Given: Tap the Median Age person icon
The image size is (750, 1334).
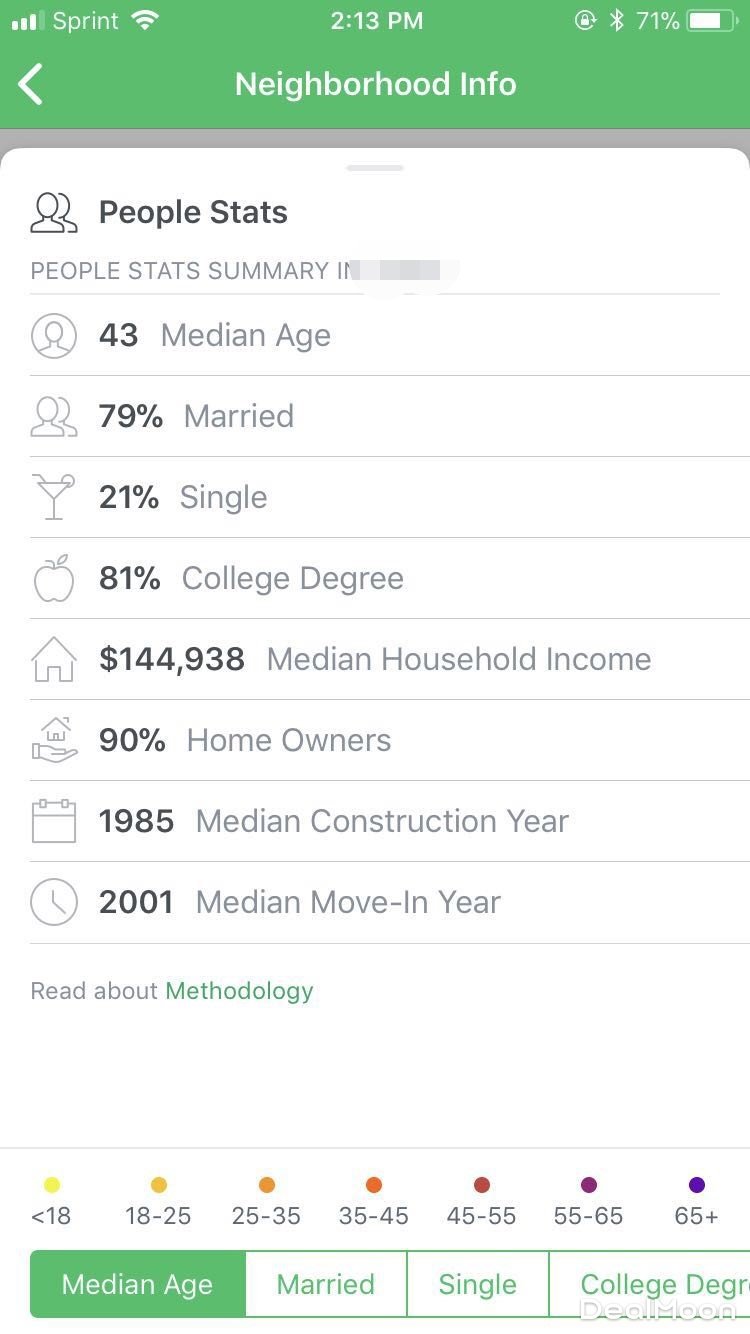Looking at the screenshot, I should 54,336.
